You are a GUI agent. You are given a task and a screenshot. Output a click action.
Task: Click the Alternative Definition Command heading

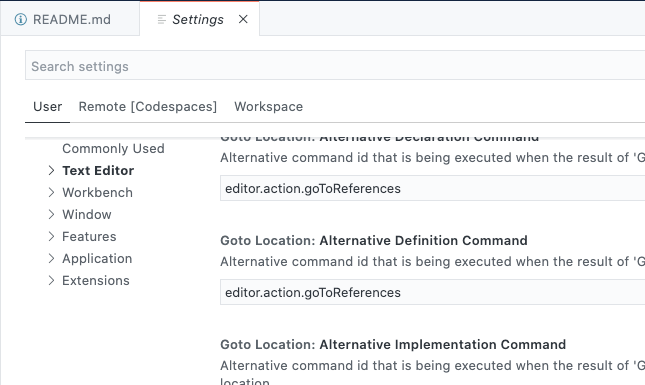click(374, 240)
